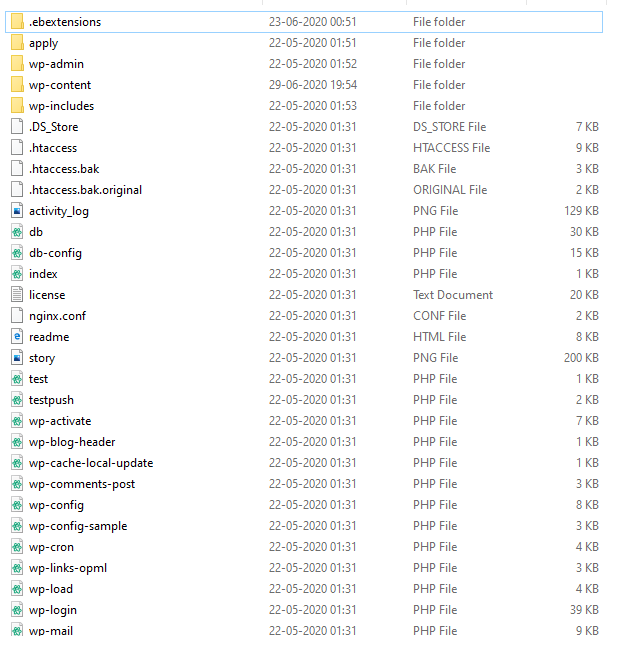Click the 30 KB size of db

point(584,231)
